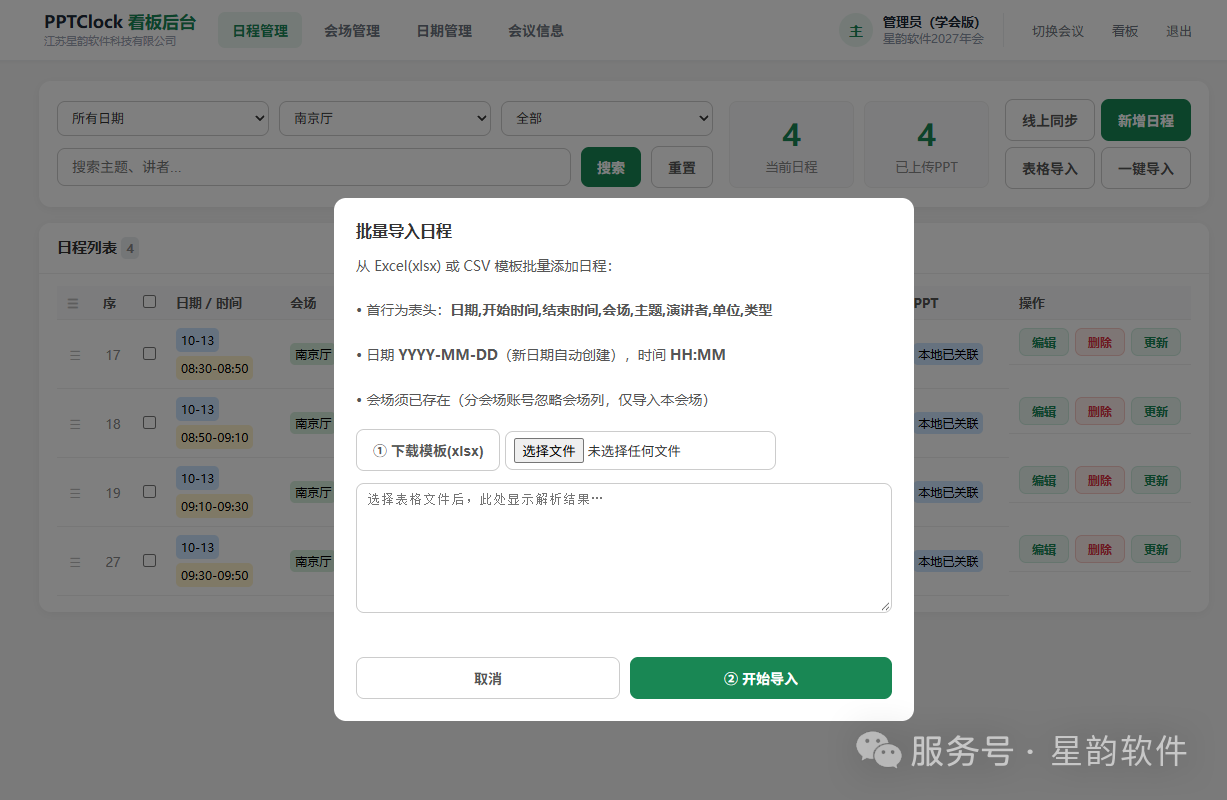Click 编辑 for row 27
Image resolution: width=1227 pixels, height=800 pixels.
click(1044, 549)
